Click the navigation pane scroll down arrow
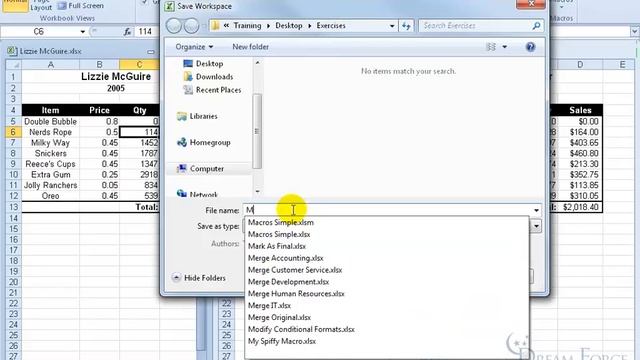Viewport: 640px width, 360px height. pos(257,191)
